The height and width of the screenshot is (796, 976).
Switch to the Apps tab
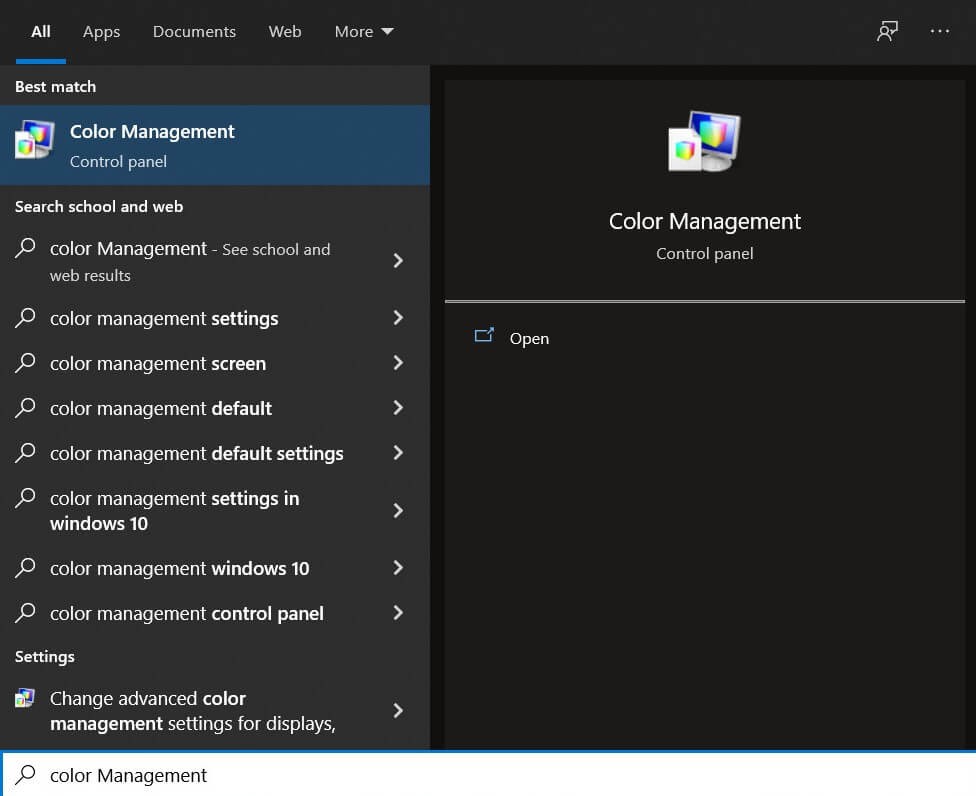point(100,31)
